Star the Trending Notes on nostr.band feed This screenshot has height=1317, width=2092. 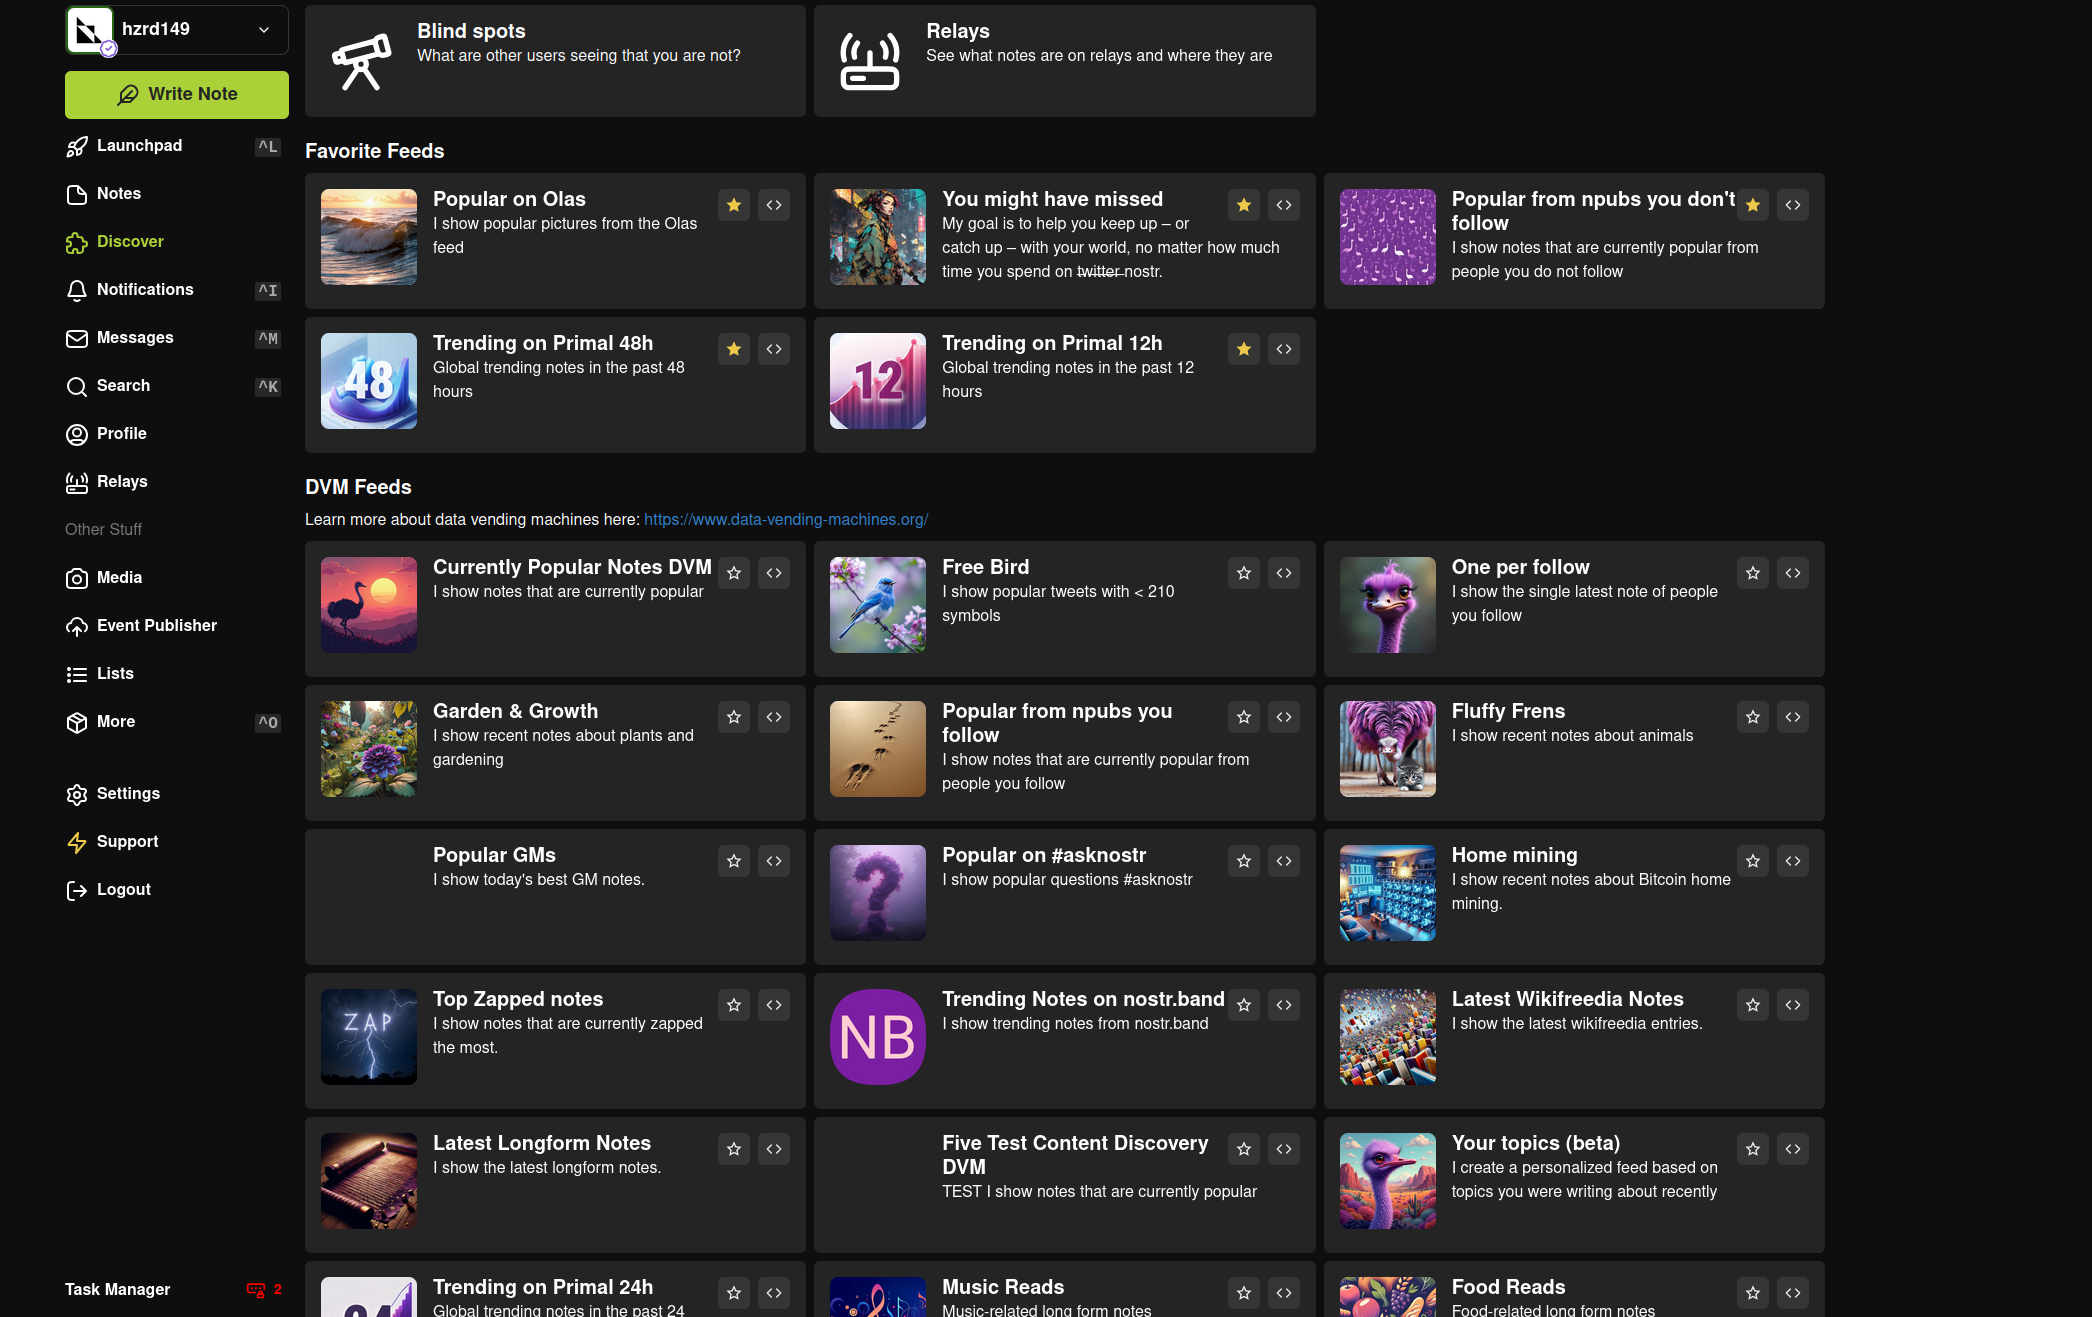pos(1244,1005)
